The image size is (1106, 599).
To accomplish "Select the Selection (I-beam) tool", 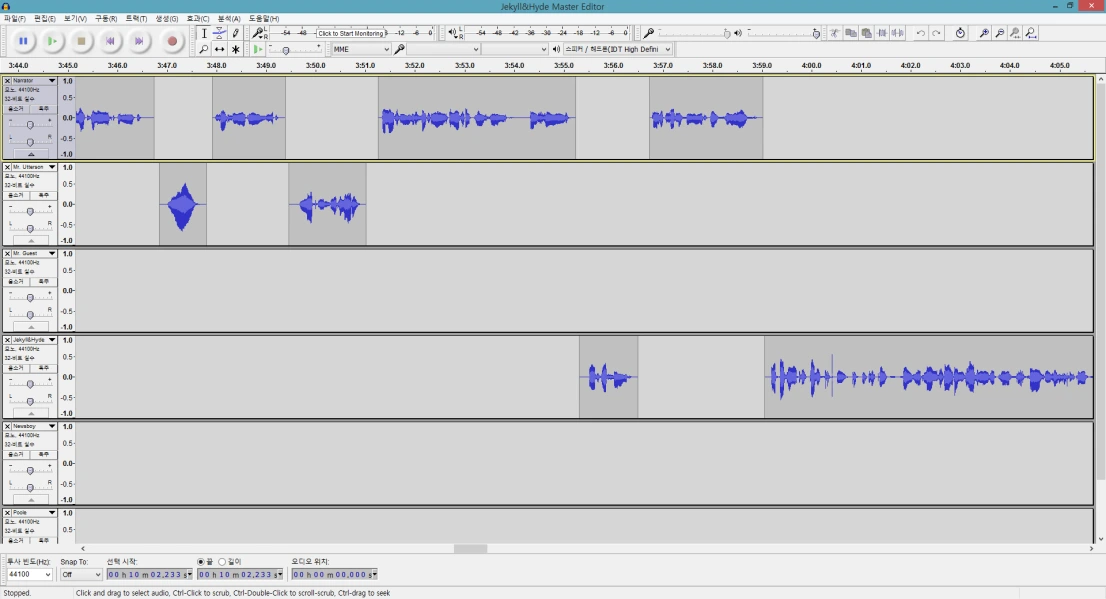I will 204,33.
